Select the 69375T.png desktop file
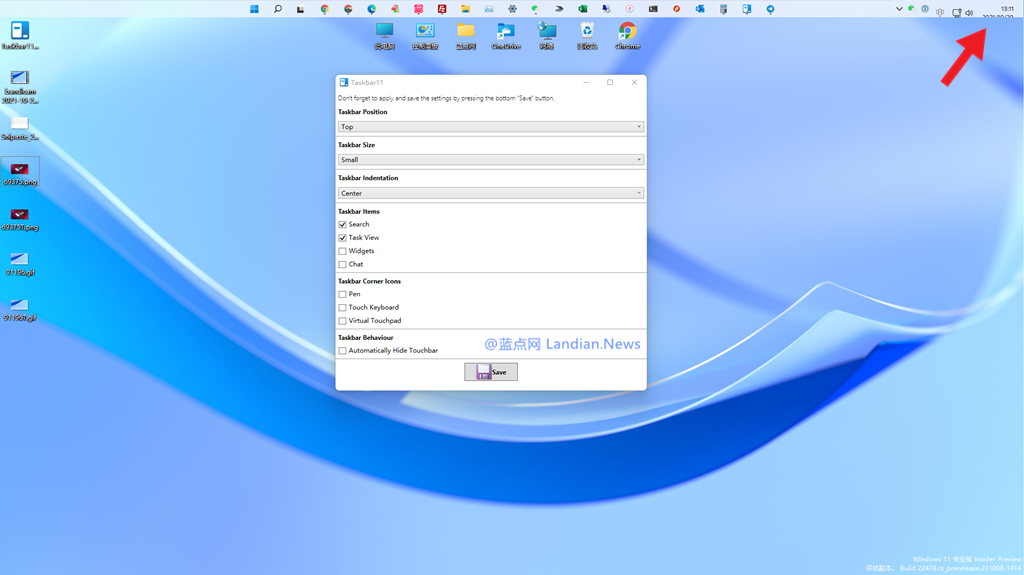 pyautogui.click(x=20, y=218)
